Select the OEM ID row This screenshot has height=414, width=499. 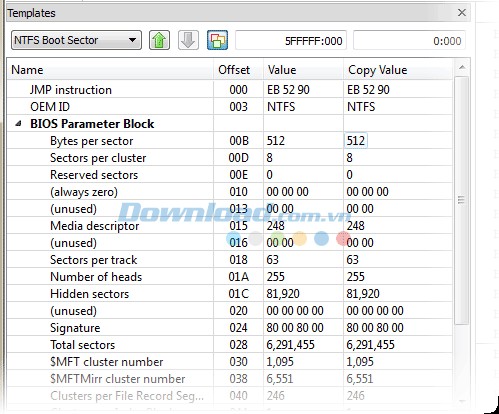click(x=230, y=107)
